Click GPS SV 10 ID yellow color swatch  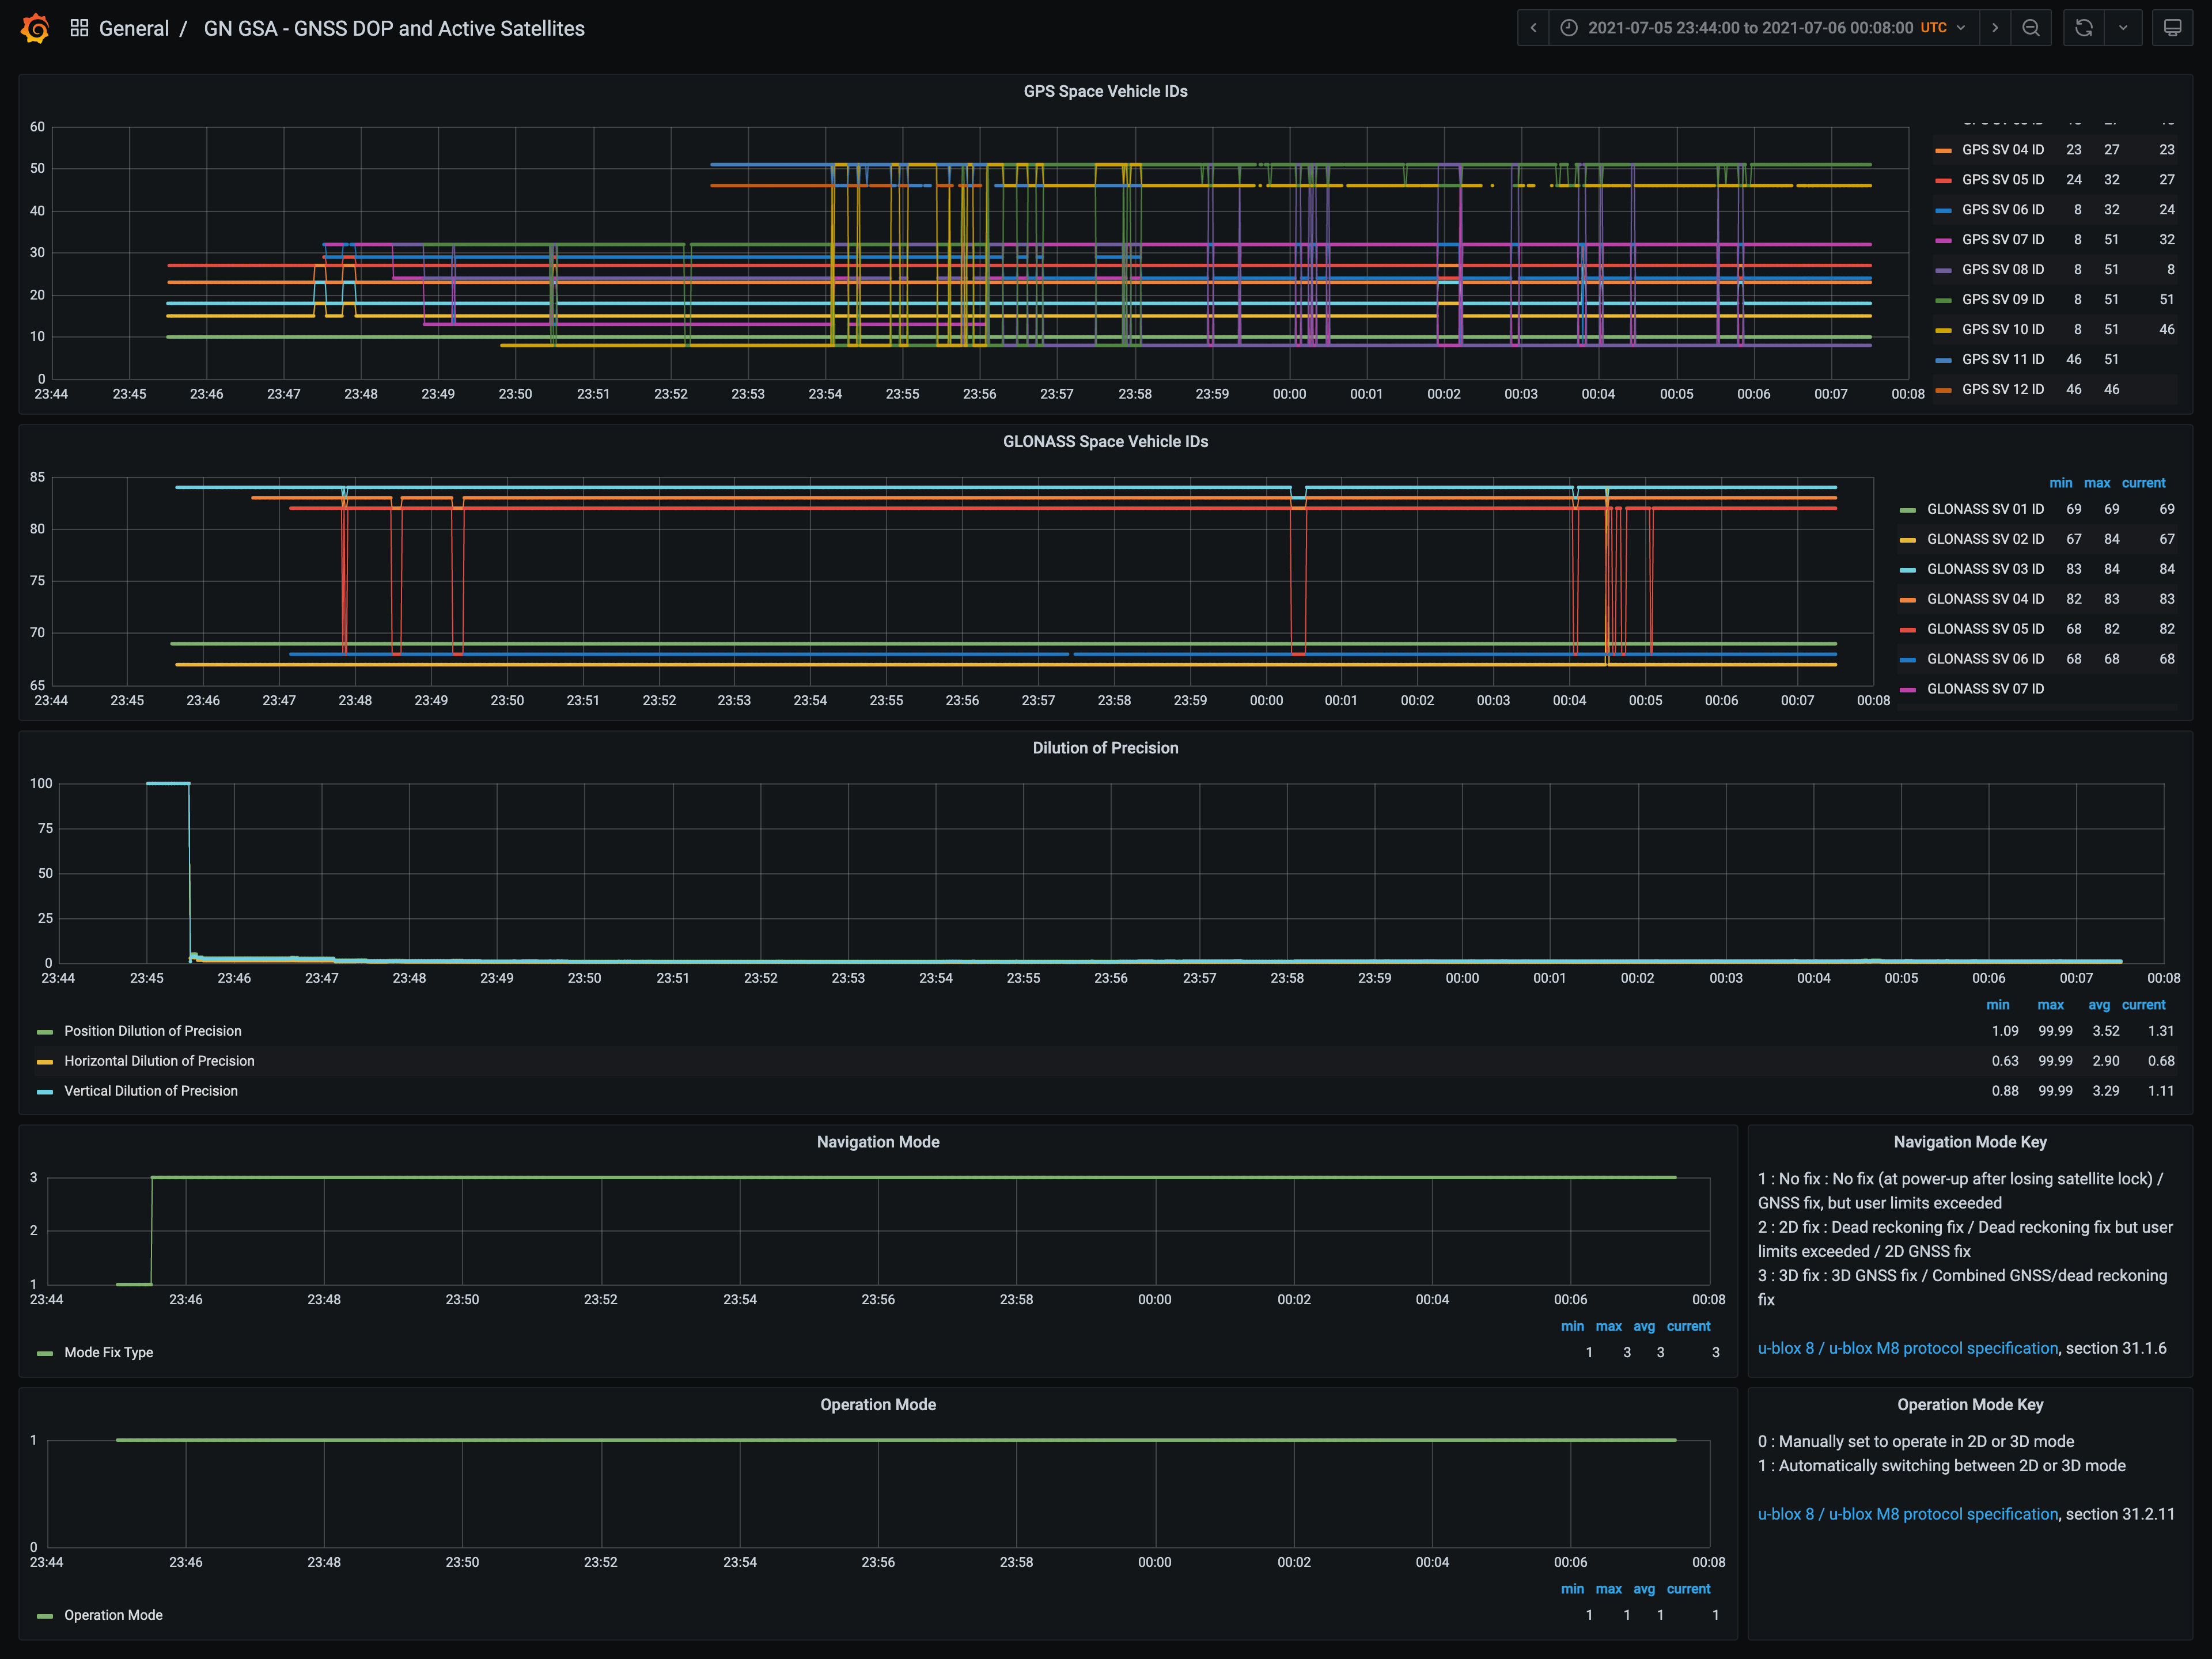click(x=1943, y=330)
